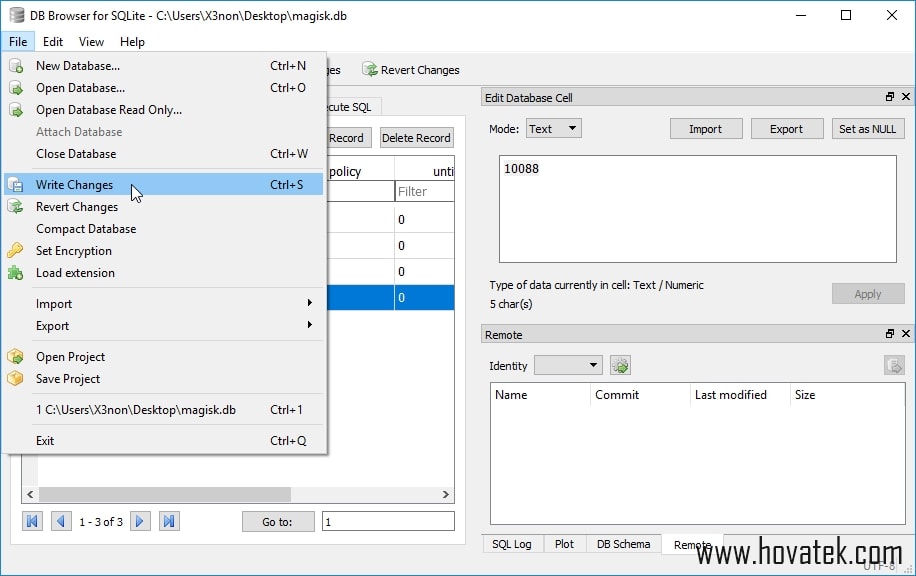Expand the Export submenu
The height and width of the screenshot is (576, 916).
pos(164,326)
